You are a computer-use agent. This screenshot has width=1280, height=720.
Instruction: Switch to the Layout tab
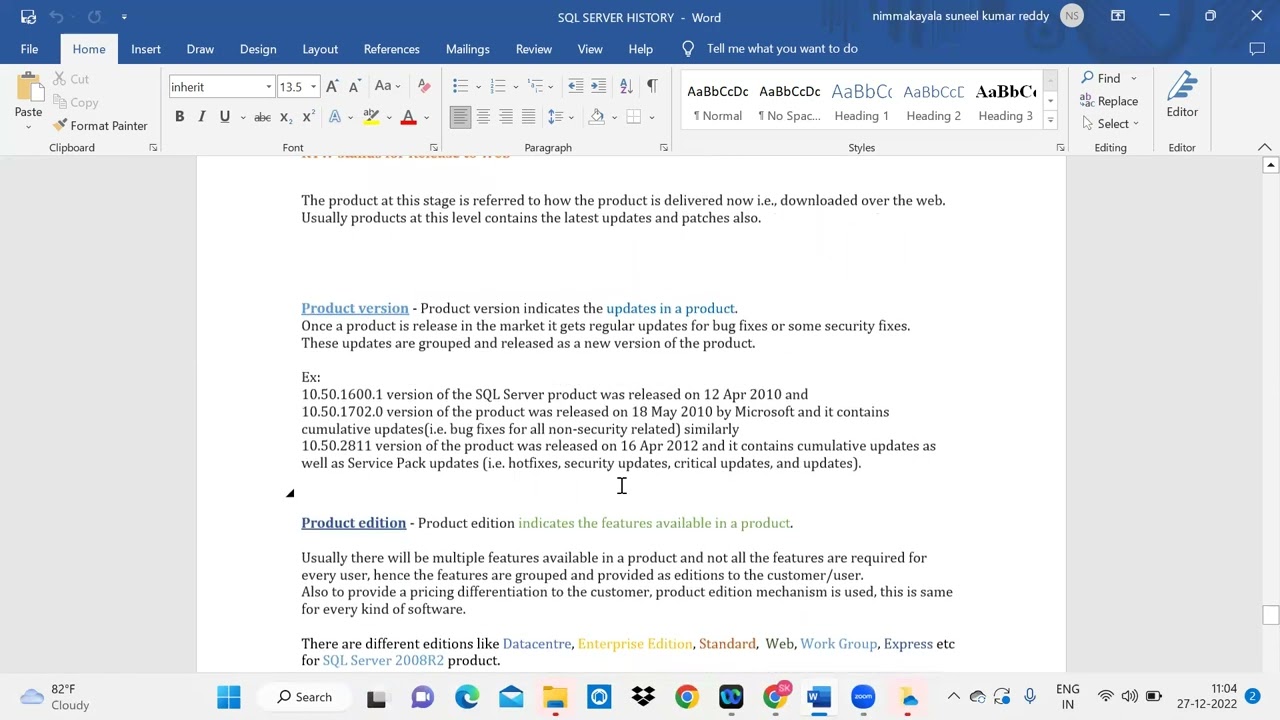point(320,49)
